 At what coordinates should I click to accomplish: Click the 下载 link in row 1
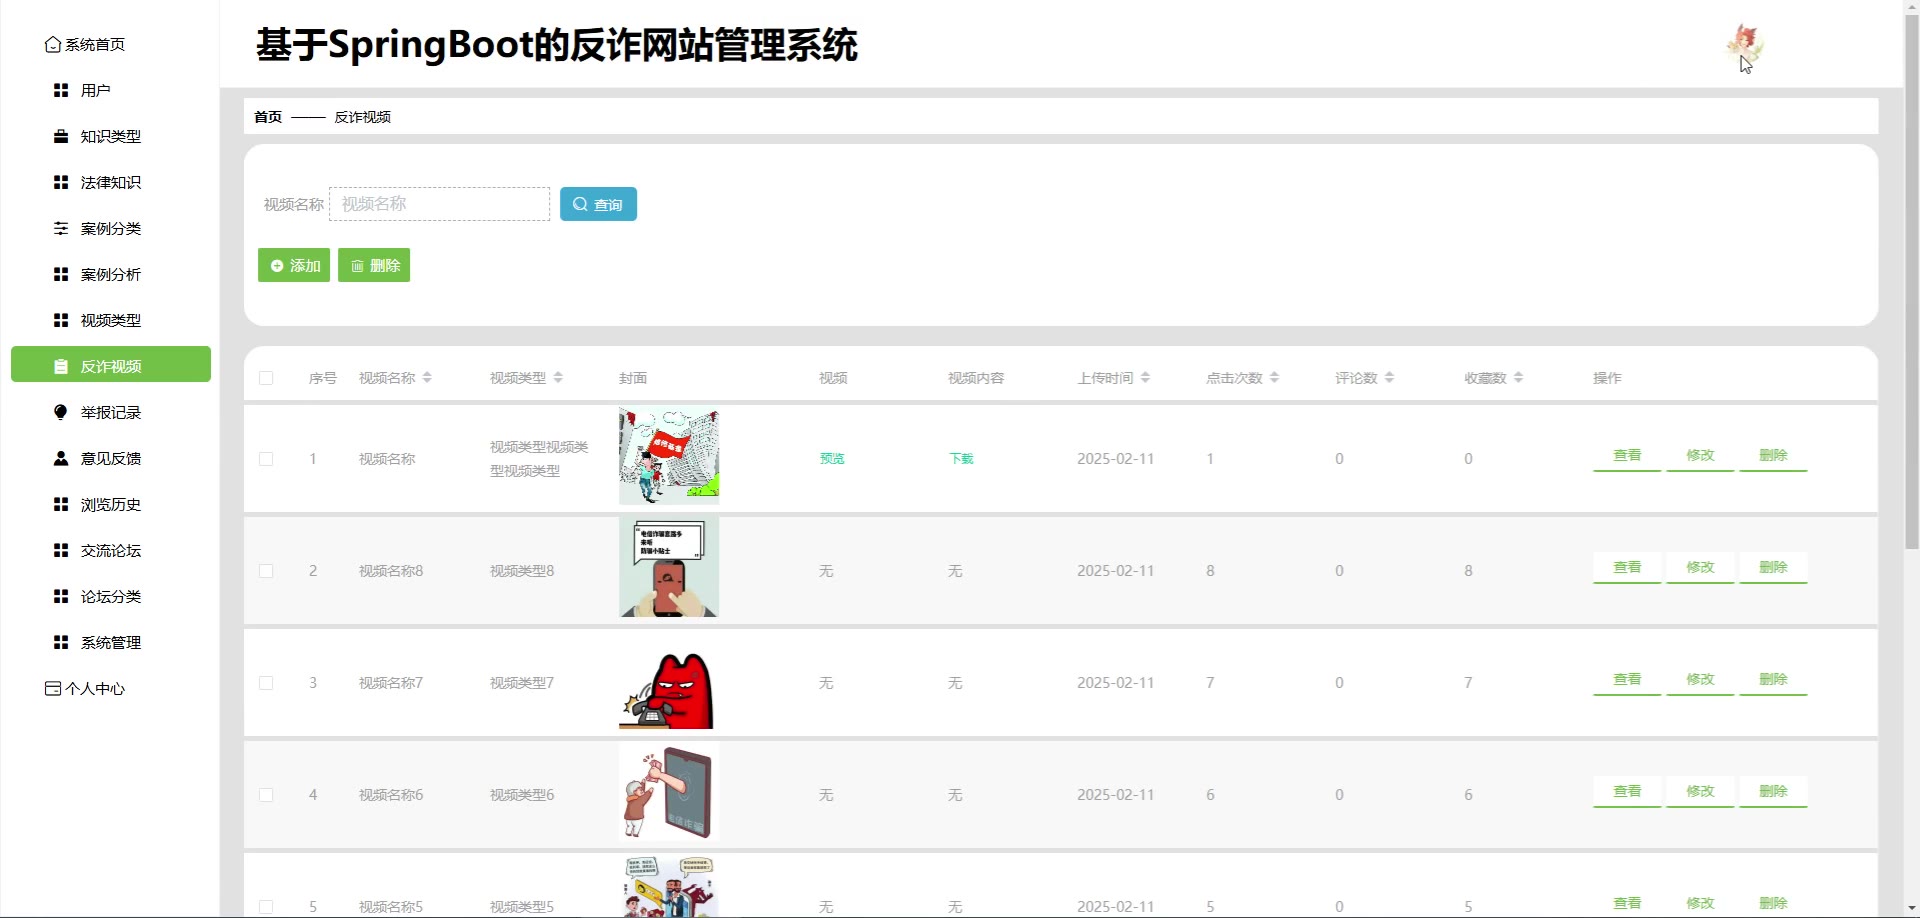point(961,459)
